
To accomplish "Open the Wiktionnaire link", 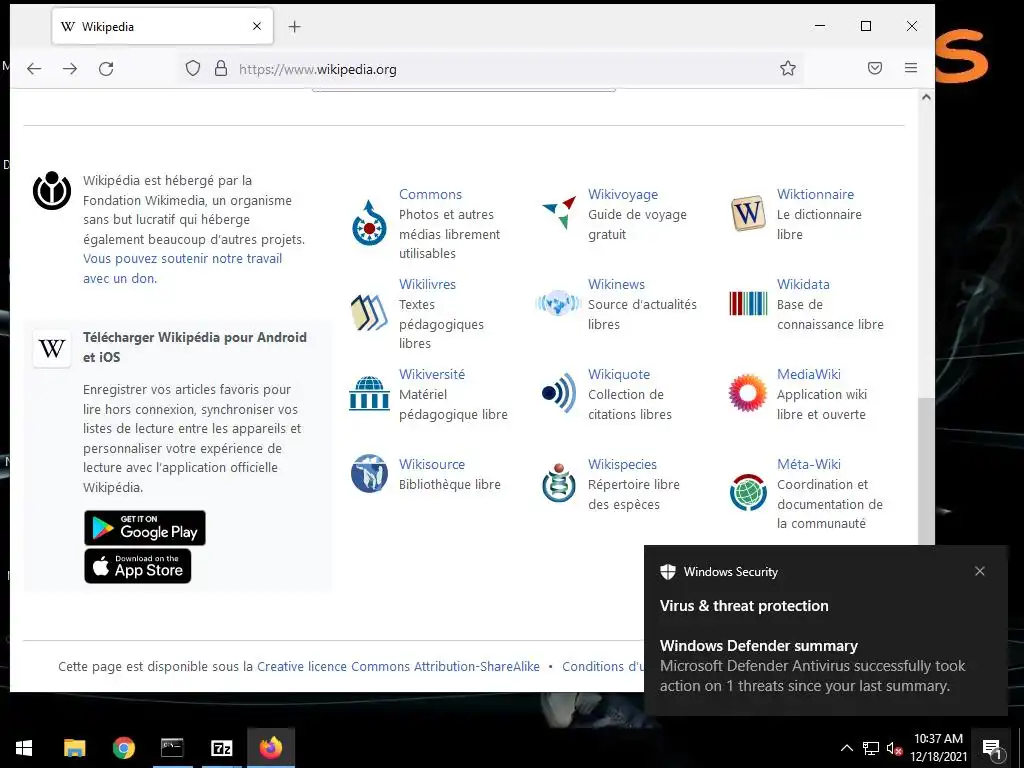I will pos(816,195).
